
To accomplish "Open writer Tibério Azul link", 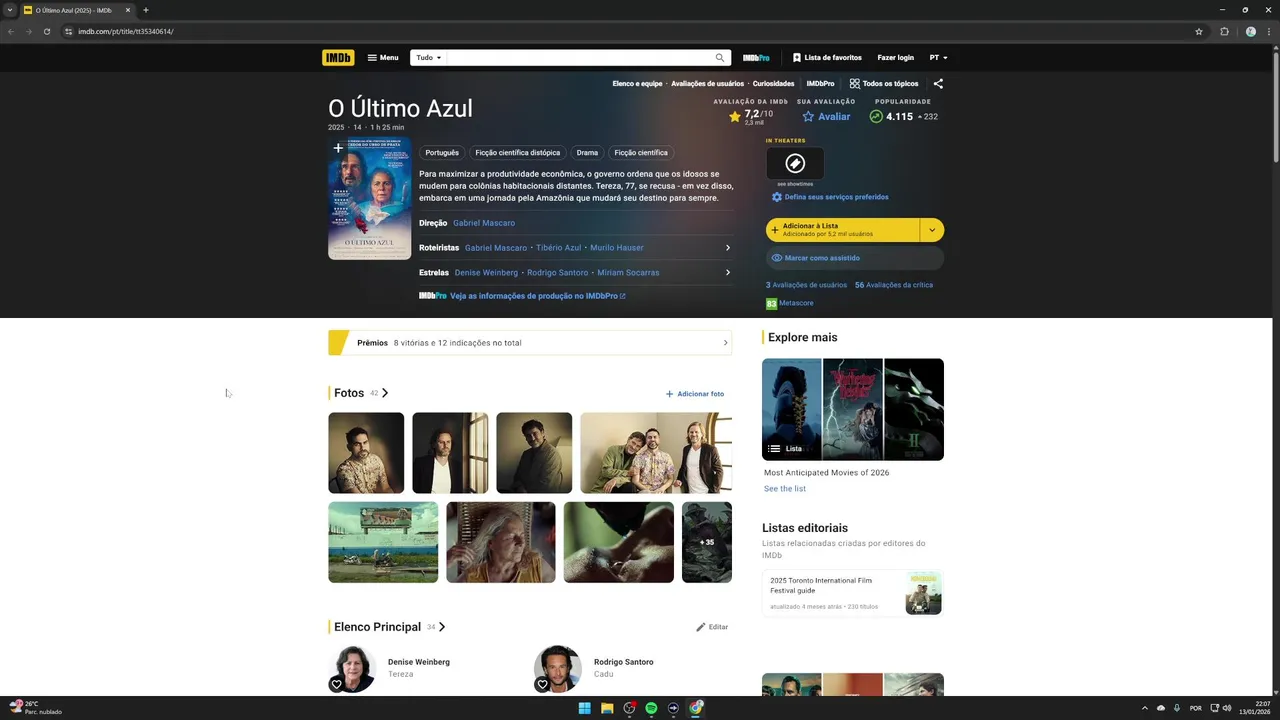I will tap(558, 248).
